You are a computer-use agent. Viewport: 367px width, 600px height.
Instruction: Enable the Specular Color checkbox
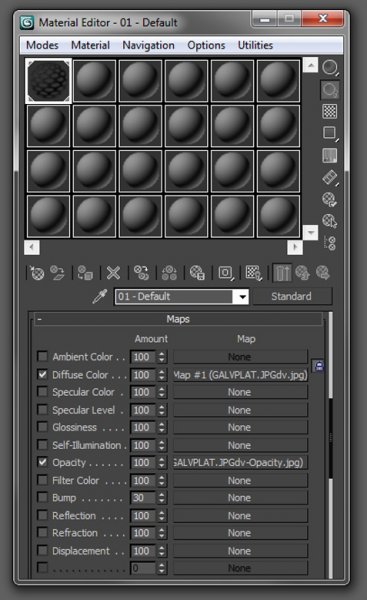(x=42, y=392)
